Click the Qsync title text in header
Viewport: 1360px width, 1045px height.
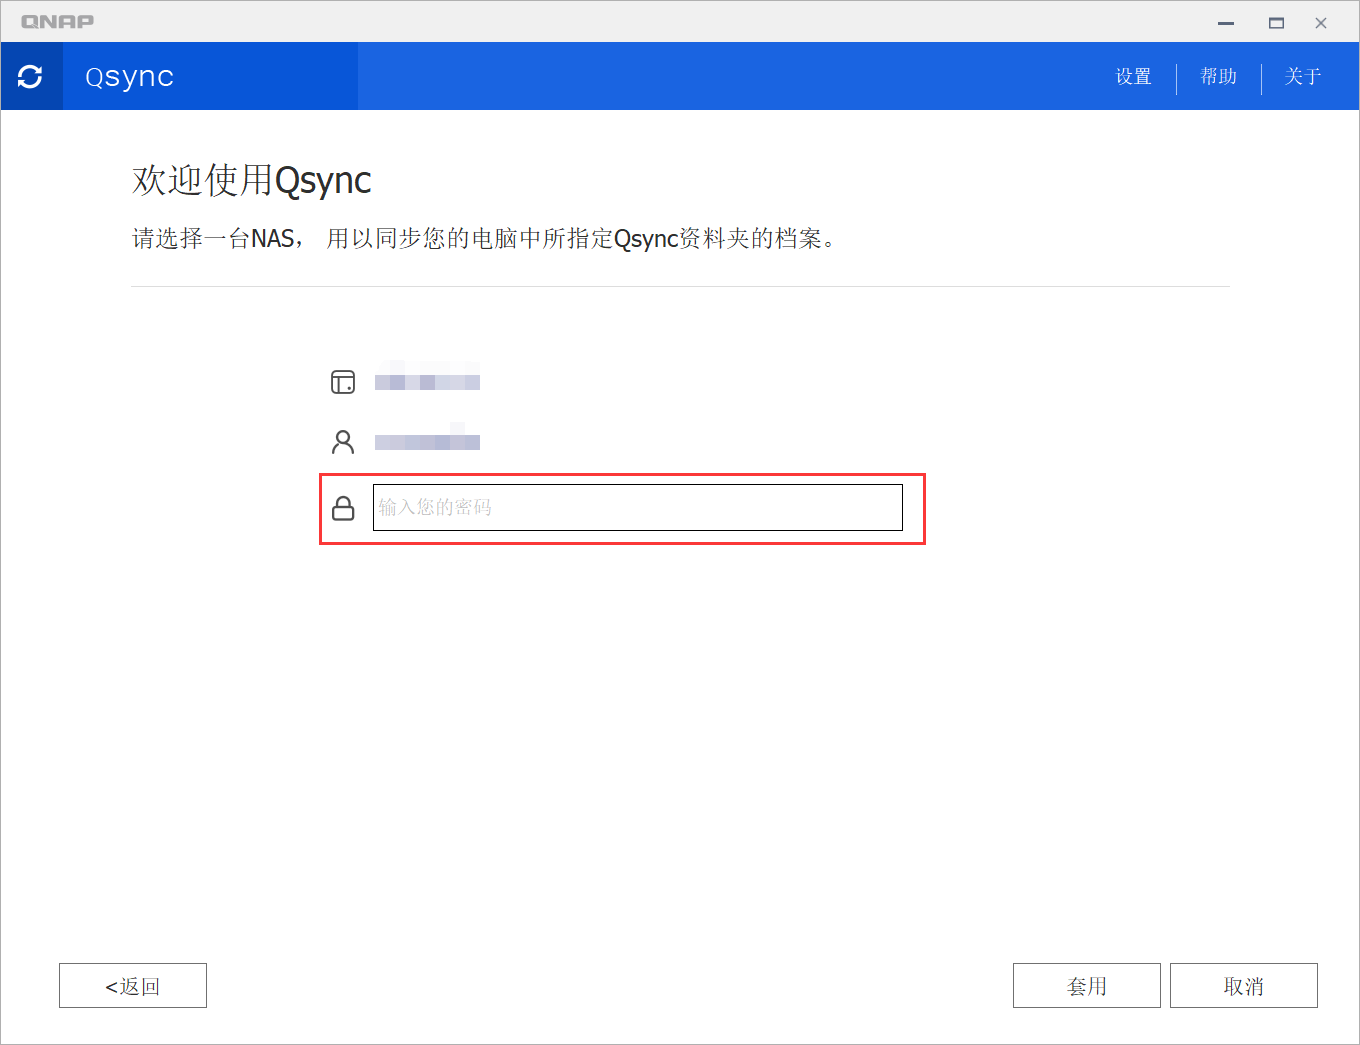click(130, 77)
